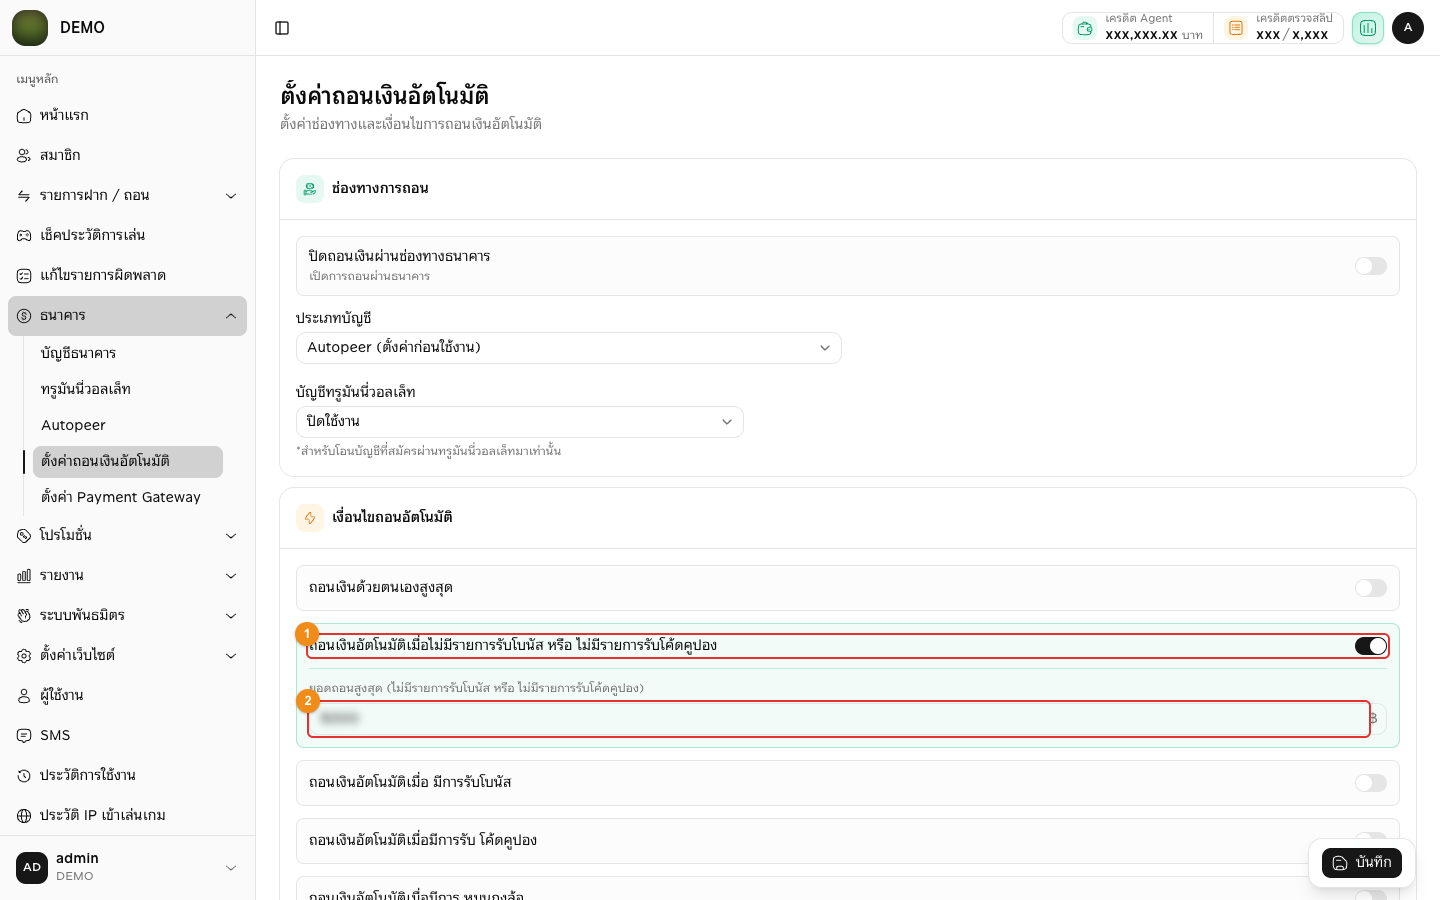Click the ถอนเงินอัตโนมัติเมื่อมีการรับ โค้ดคูปอง row
The image size is (1440, 900).
(848, 841)
